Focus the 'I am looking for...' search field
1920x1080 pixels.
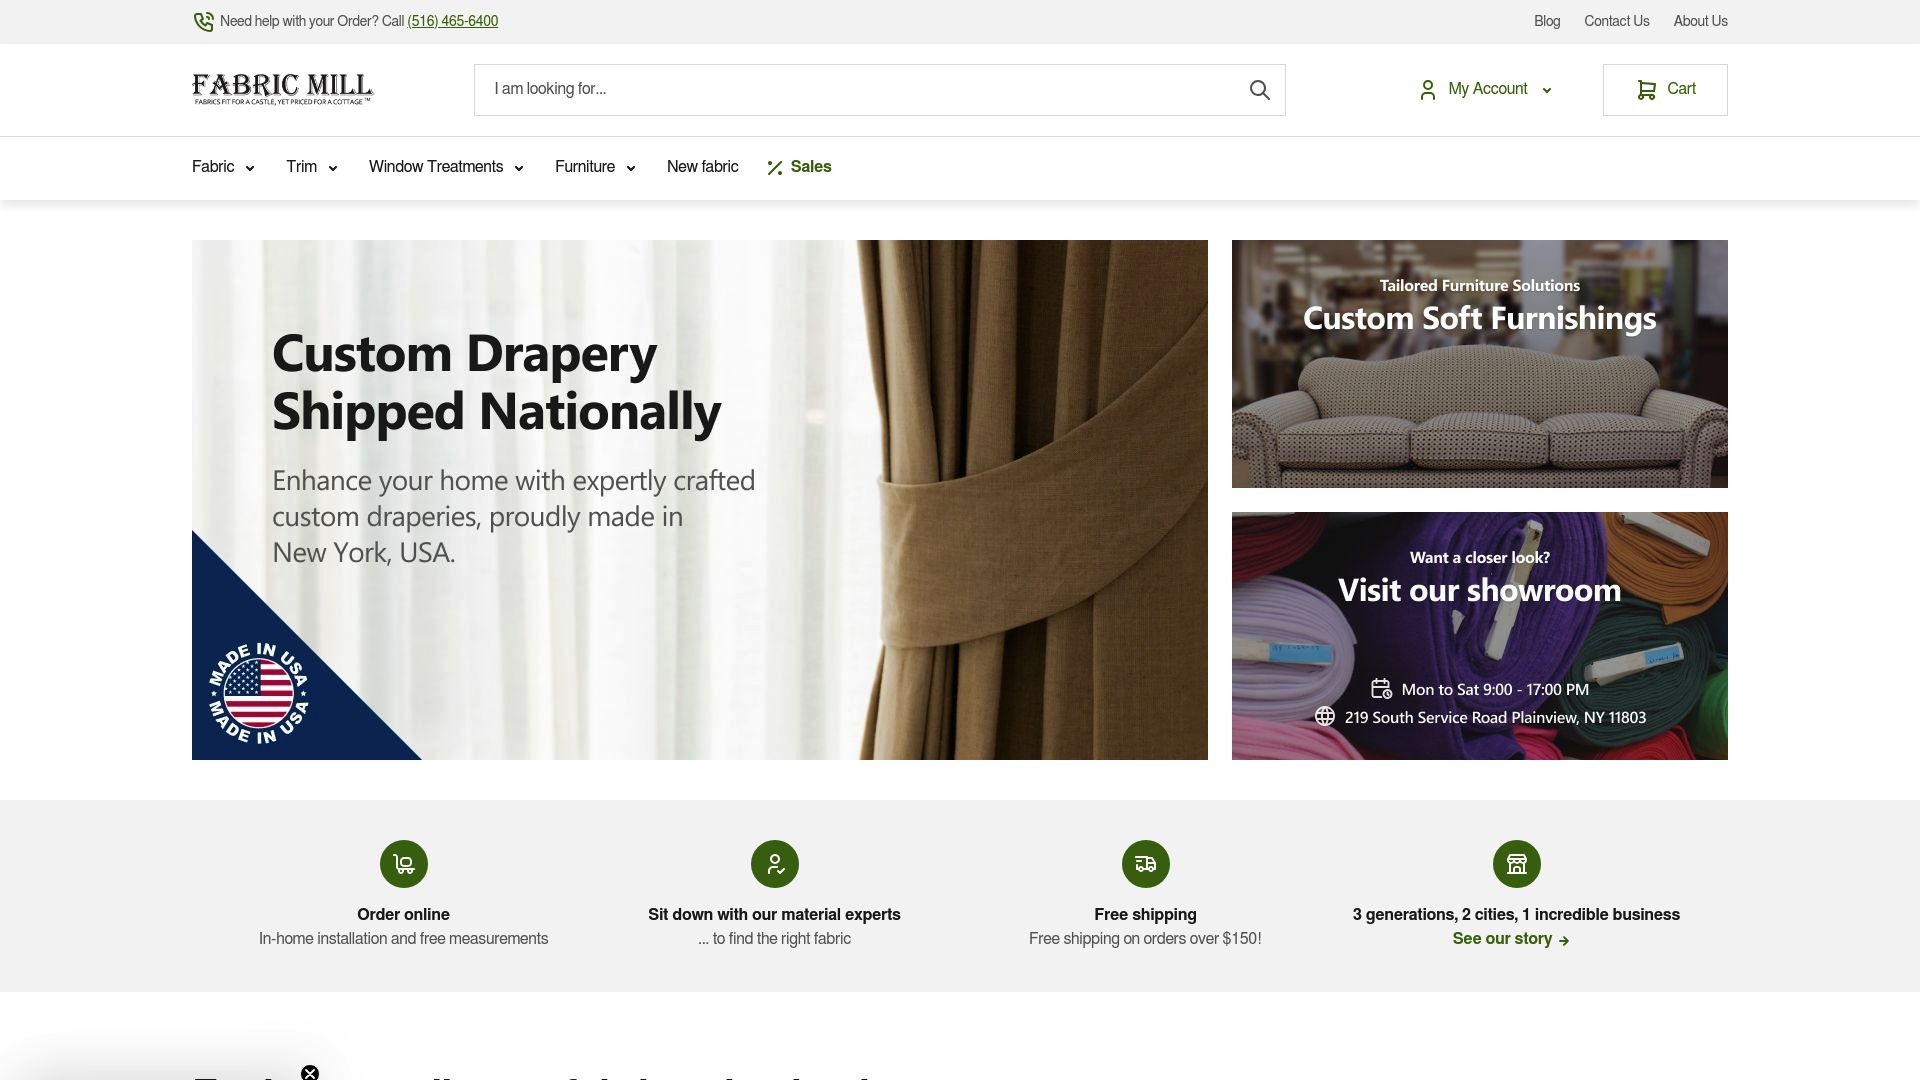coord(860,90)
